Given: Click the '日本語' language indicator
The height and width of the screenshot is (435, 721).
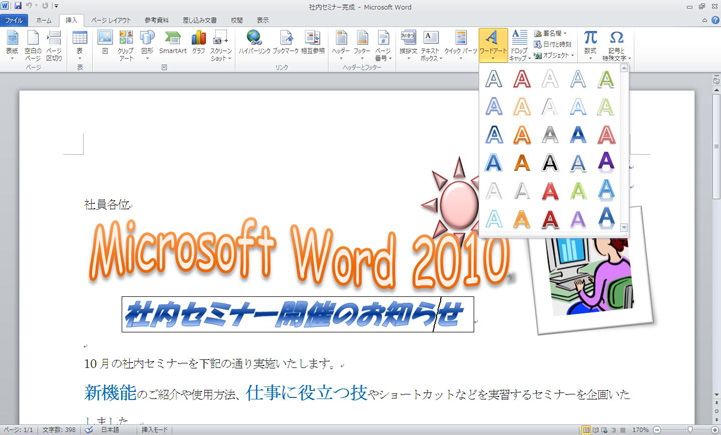Looking at the screenshot, I should (110, 430).
